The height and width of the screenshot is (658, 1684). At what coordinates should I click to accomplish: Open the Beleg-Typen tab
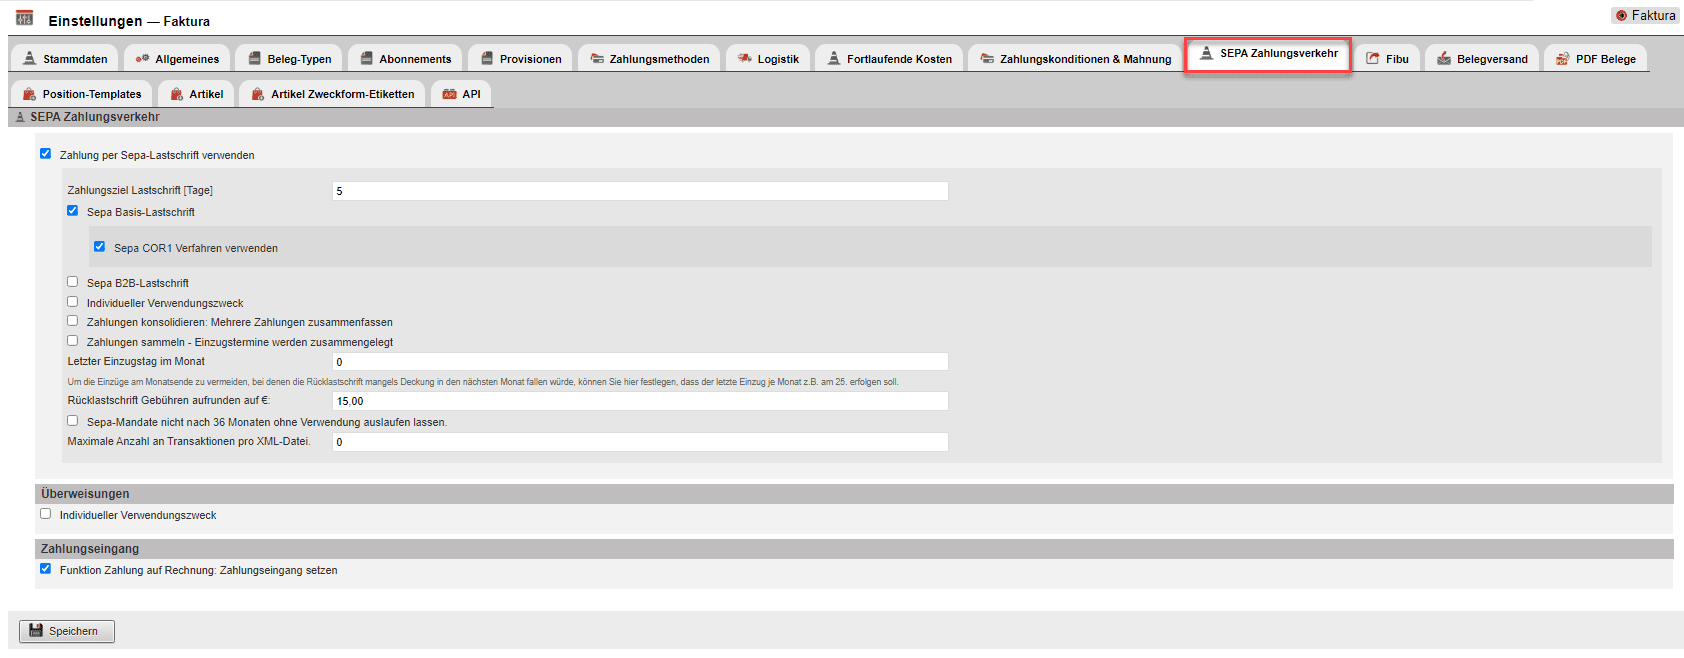point(289,59)
